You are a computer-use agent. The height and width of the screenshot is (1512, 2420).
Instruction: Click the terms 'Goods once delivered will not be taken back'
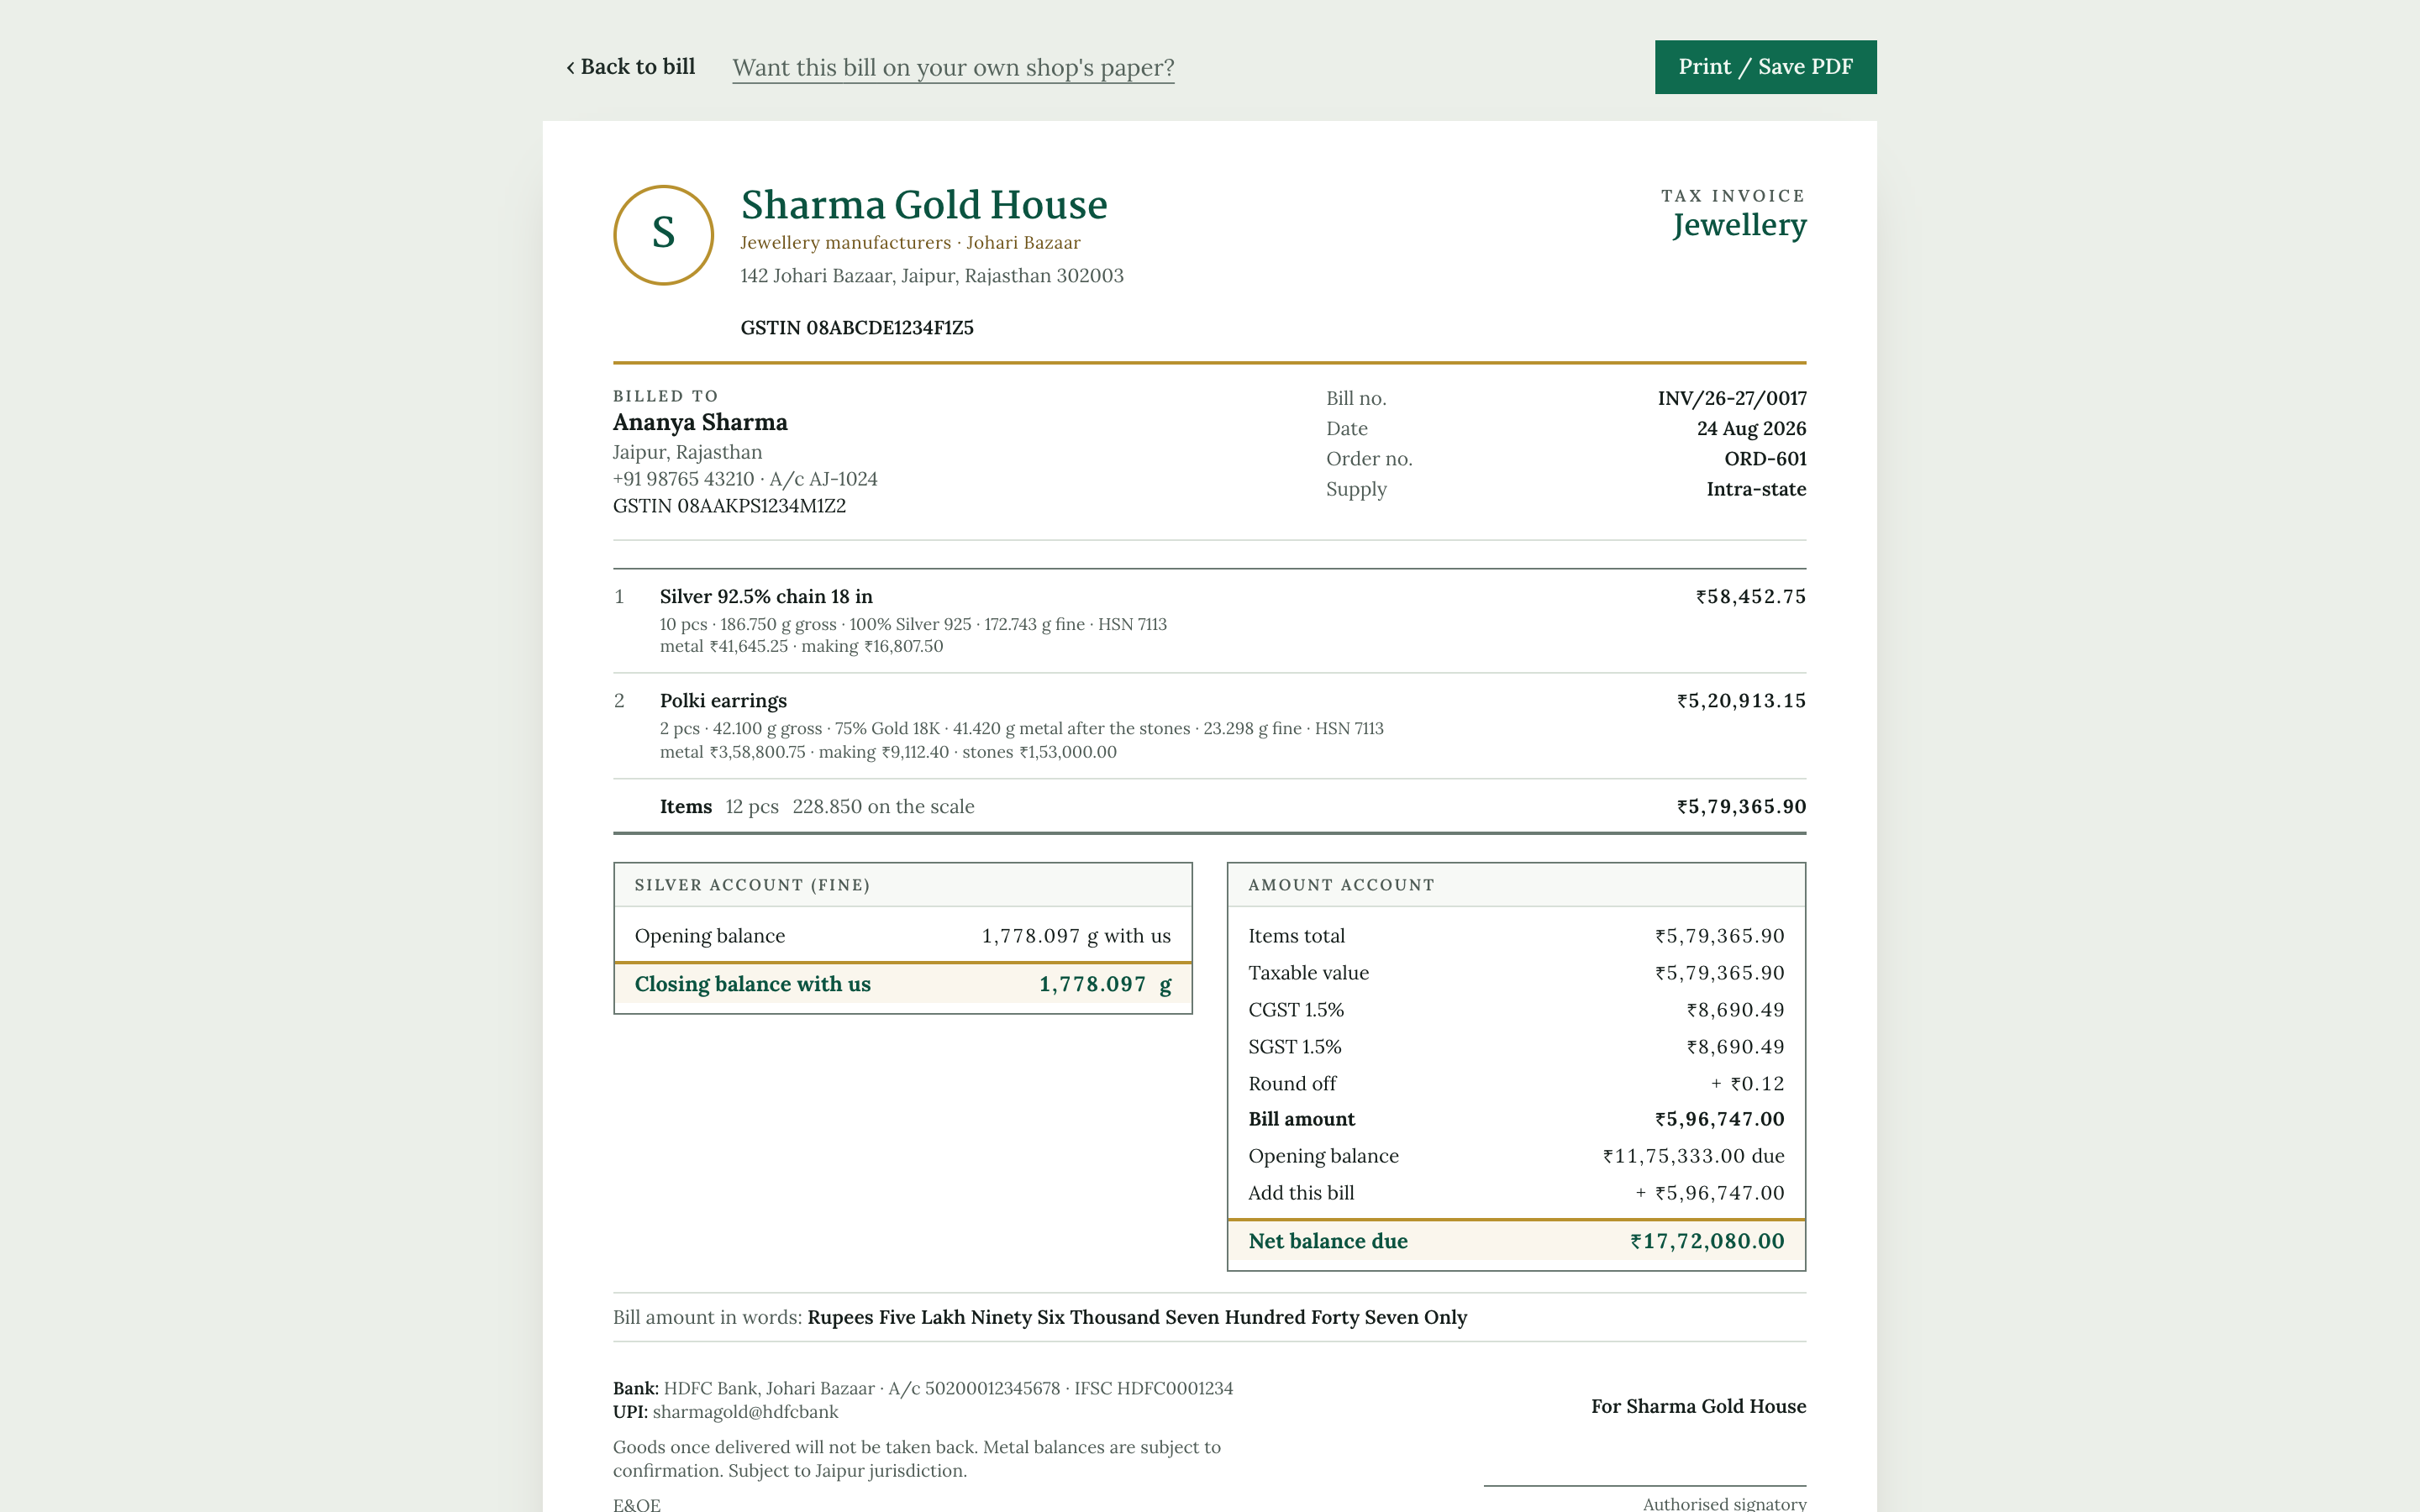[x=917, y=1459]
